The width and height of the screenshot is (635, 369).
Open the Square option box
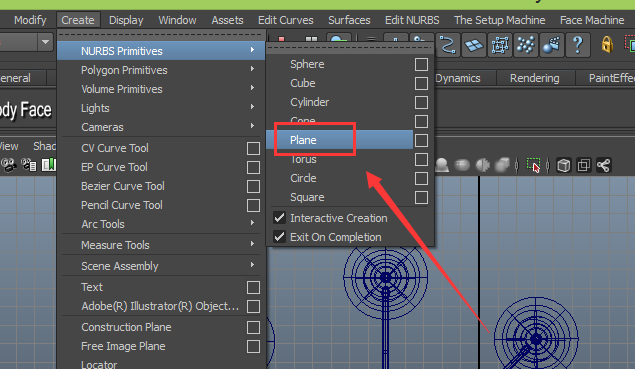tap(421, 198)
